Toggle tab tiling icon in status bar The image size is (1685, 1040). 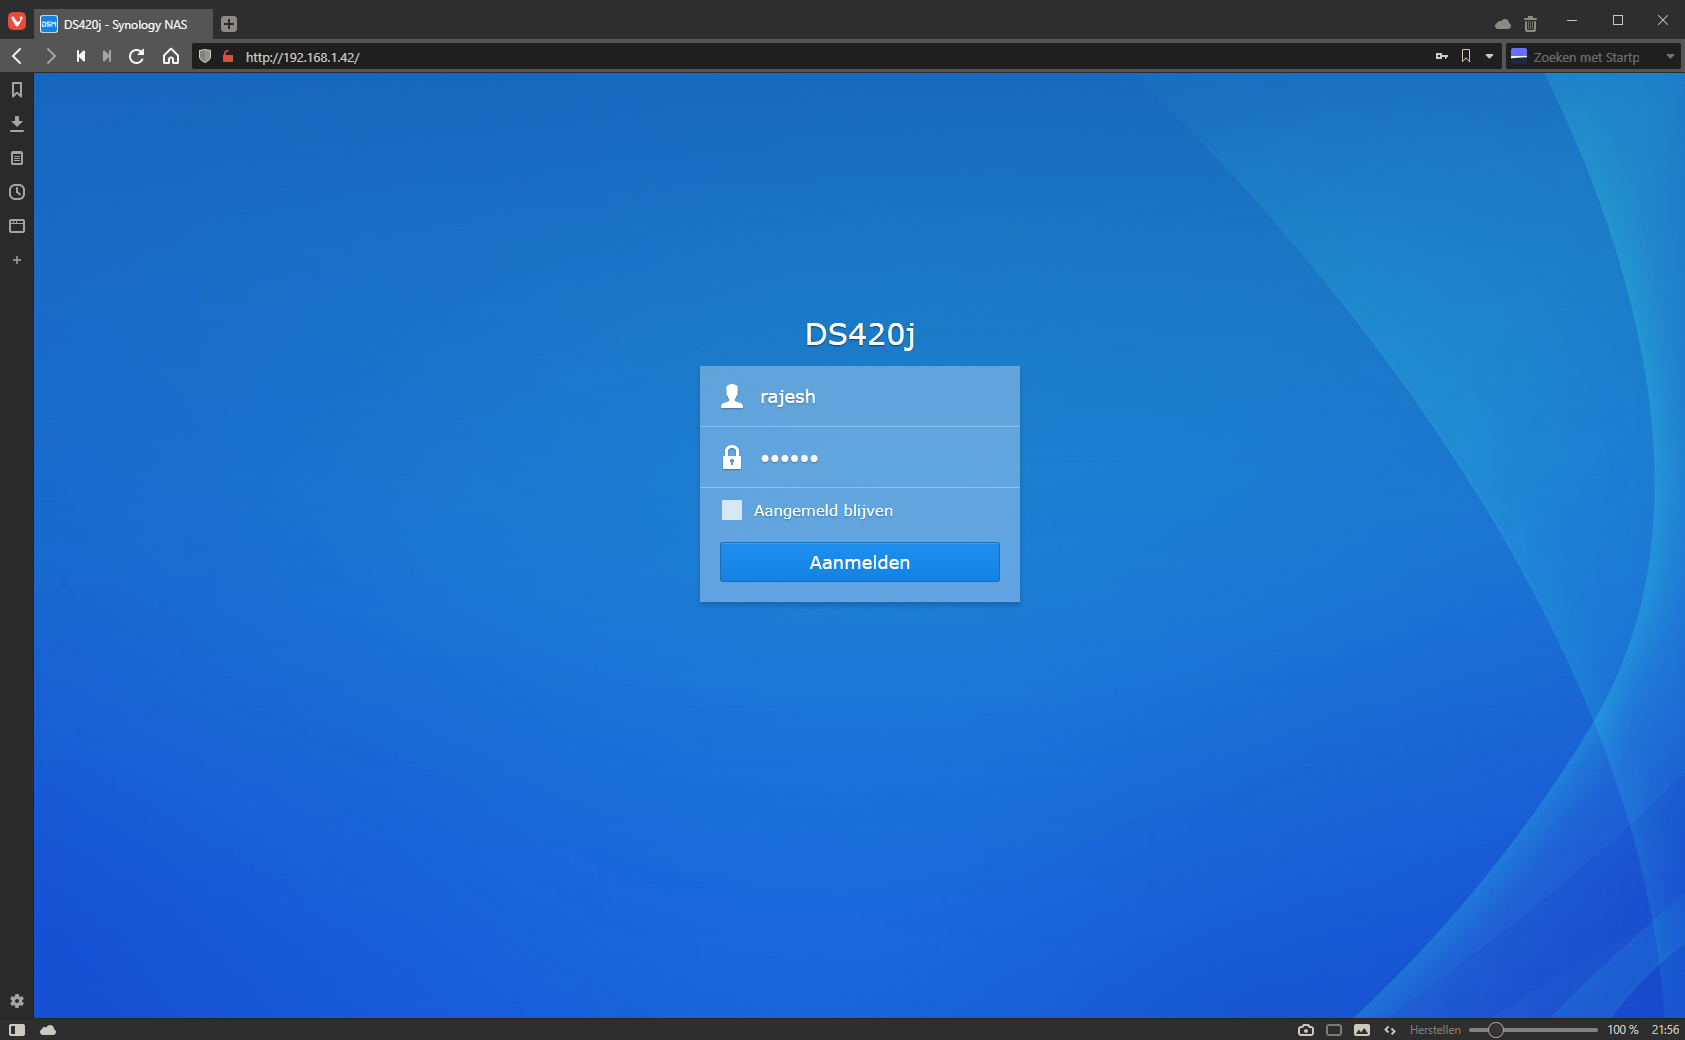pyautogui.click(x=1334, y=1029)
